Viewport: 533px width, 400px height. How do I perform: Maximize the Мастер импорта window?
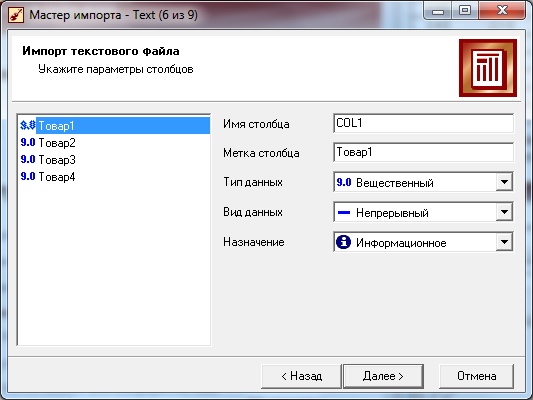465,11
